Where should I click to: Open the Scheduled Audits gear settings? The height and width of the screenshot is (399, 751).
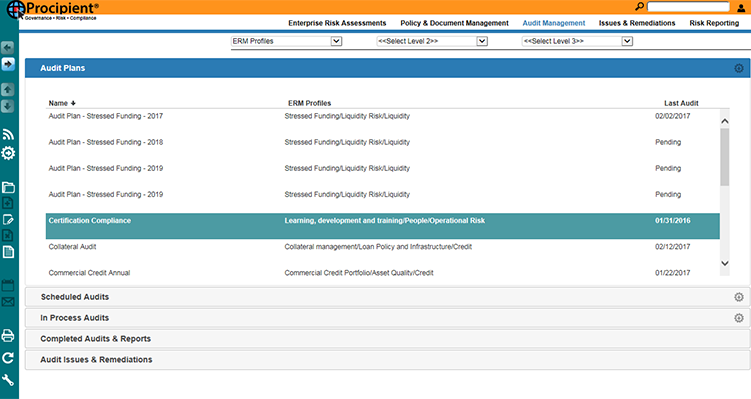click(739, 297)
